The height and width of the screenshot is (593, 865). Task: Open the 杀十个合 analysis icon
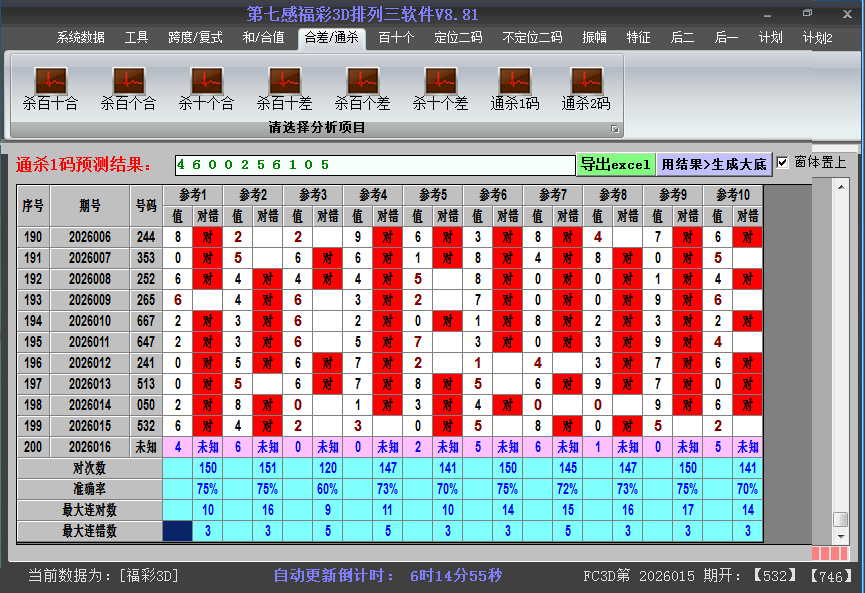pyautogui.click(x=206, y=88)
